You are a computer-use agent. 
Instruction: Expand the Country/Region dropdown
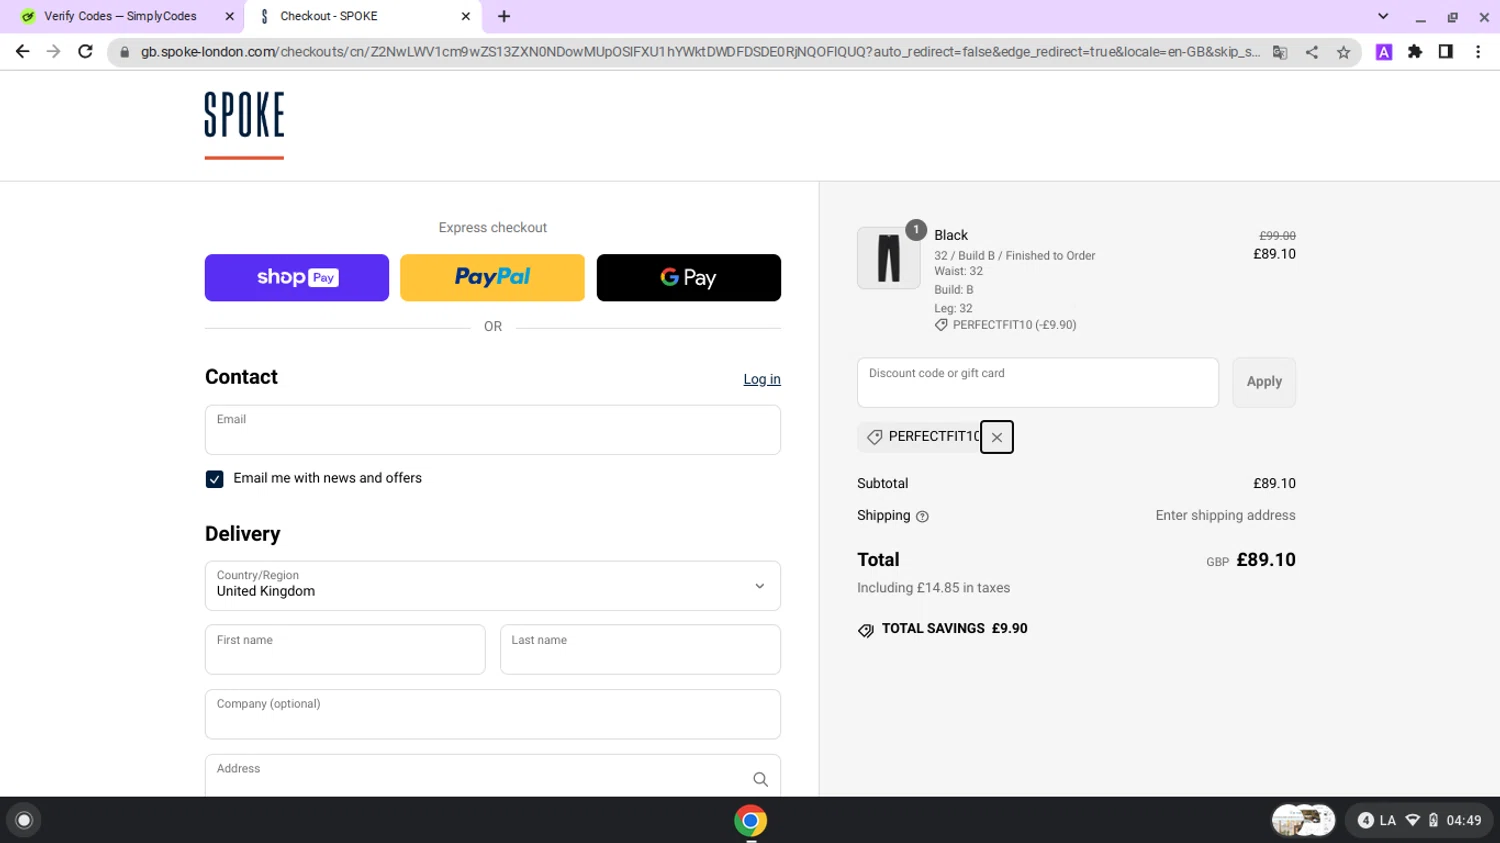[x=493, y=586]
